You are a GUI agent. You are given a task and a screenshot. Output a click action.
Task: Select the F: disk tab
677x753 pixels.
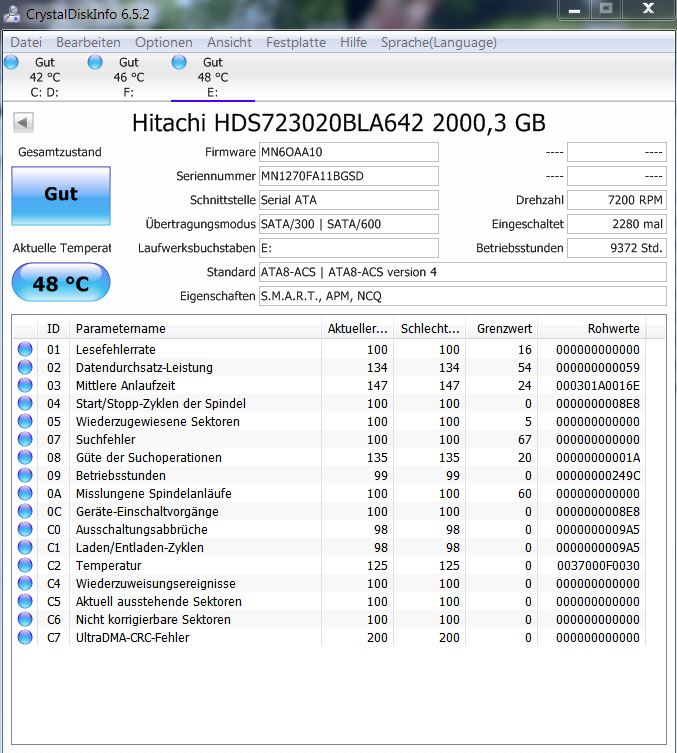(128, 77)
